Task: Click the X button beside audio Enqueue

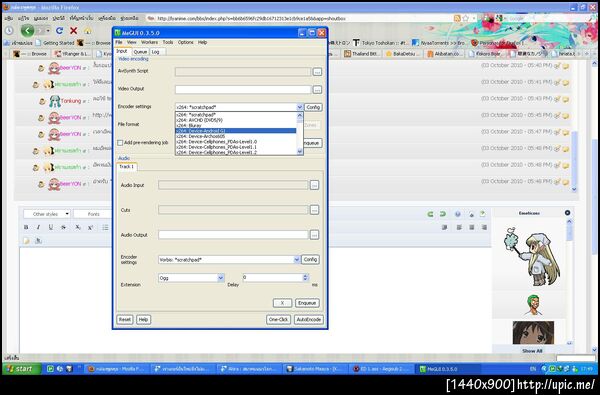Action: point(282,303)
